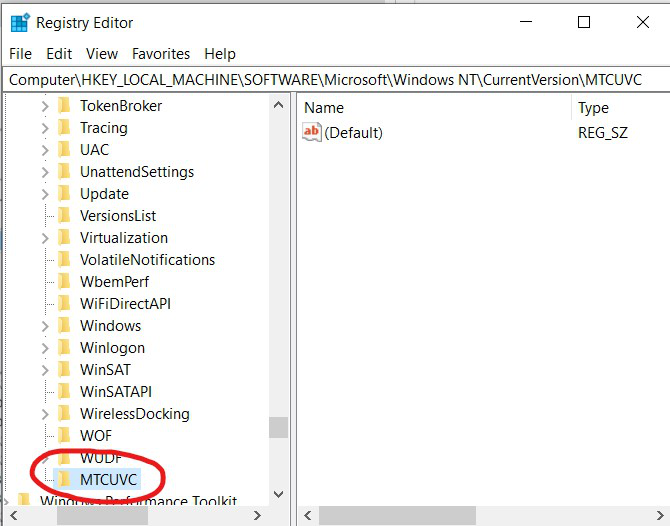Image resolution: width=670 pixels, height=526 pixels.
Task: Select the WOF key label
Action: [96, 435]
